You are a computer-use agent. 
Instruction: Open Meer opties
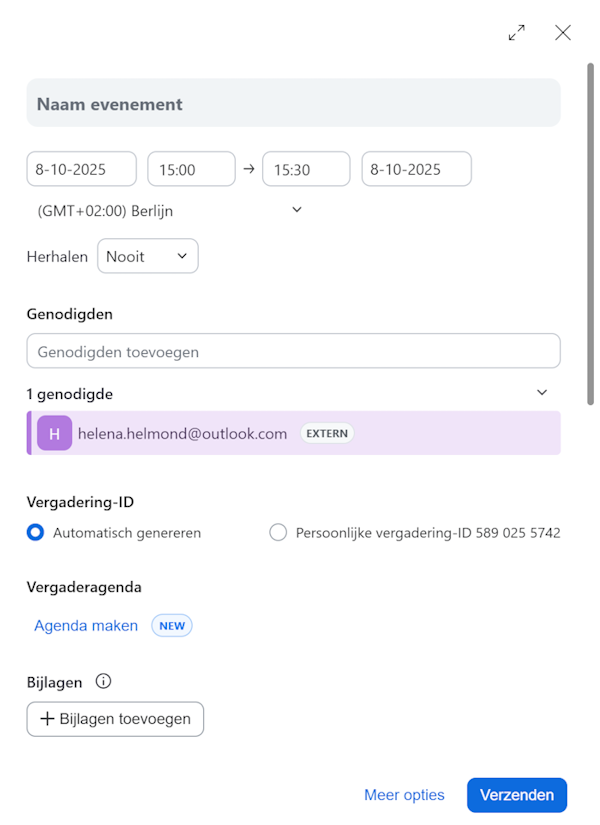[x=404, y=795]
